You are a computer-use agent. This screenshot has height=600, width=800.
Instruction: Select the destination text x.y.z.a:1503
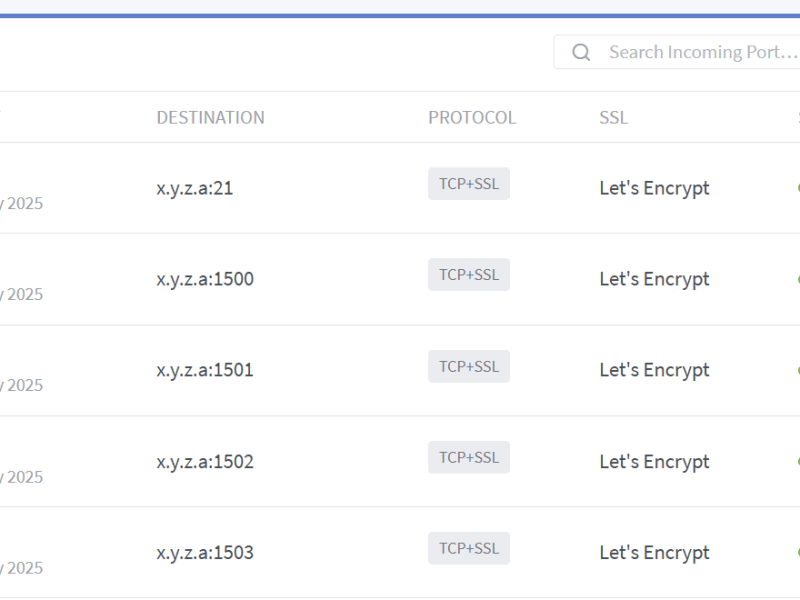click(x=204, y=551)
